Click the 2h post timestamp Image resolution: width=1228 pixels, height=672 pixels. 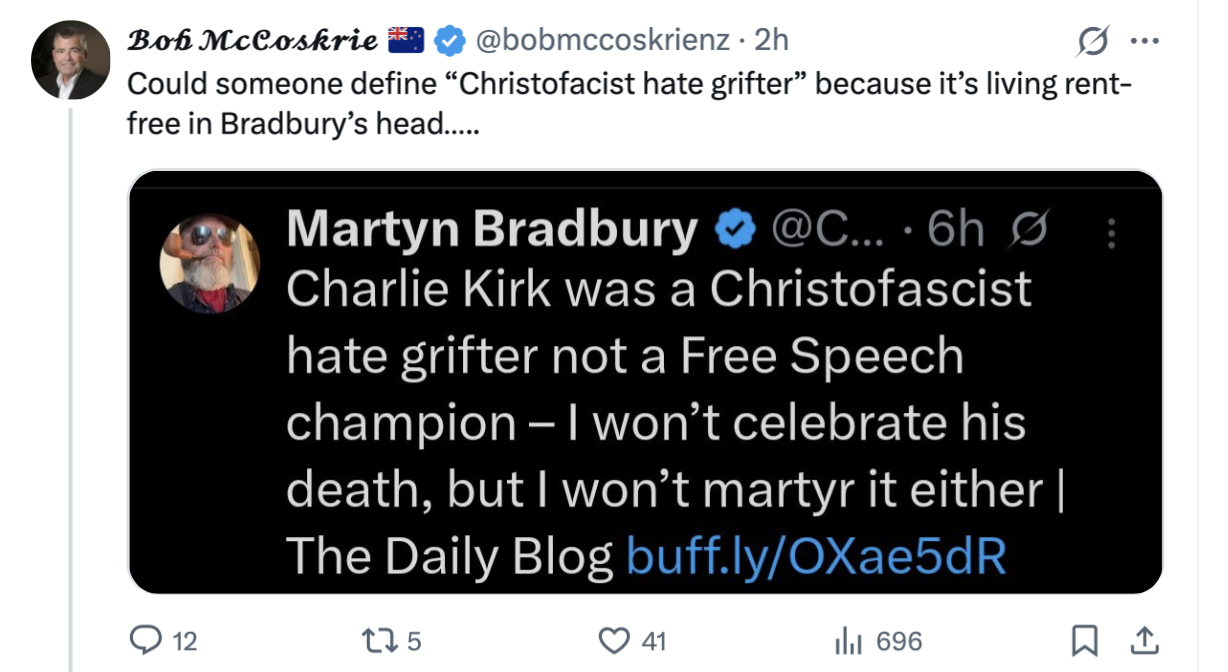[x=771, y=40]
